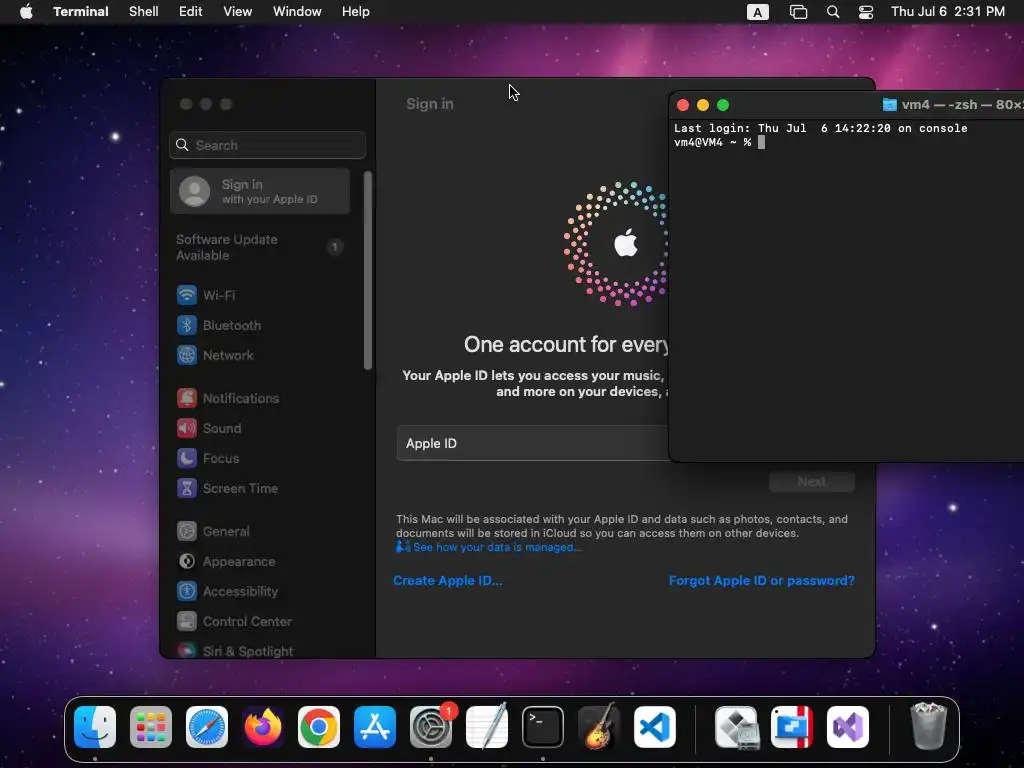The width and height of the screenshot is (1024, 768).
Task: Open Visual Studio Code from the Dock
Action: point(655,727)
